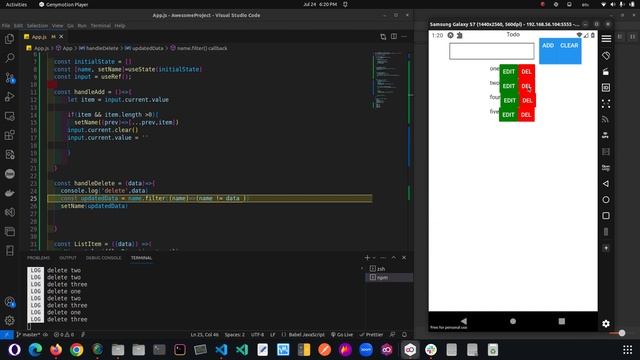Screen dimensions: 640x360
Task: Tap the blue CLEAR button
Action: pos(569,45)
